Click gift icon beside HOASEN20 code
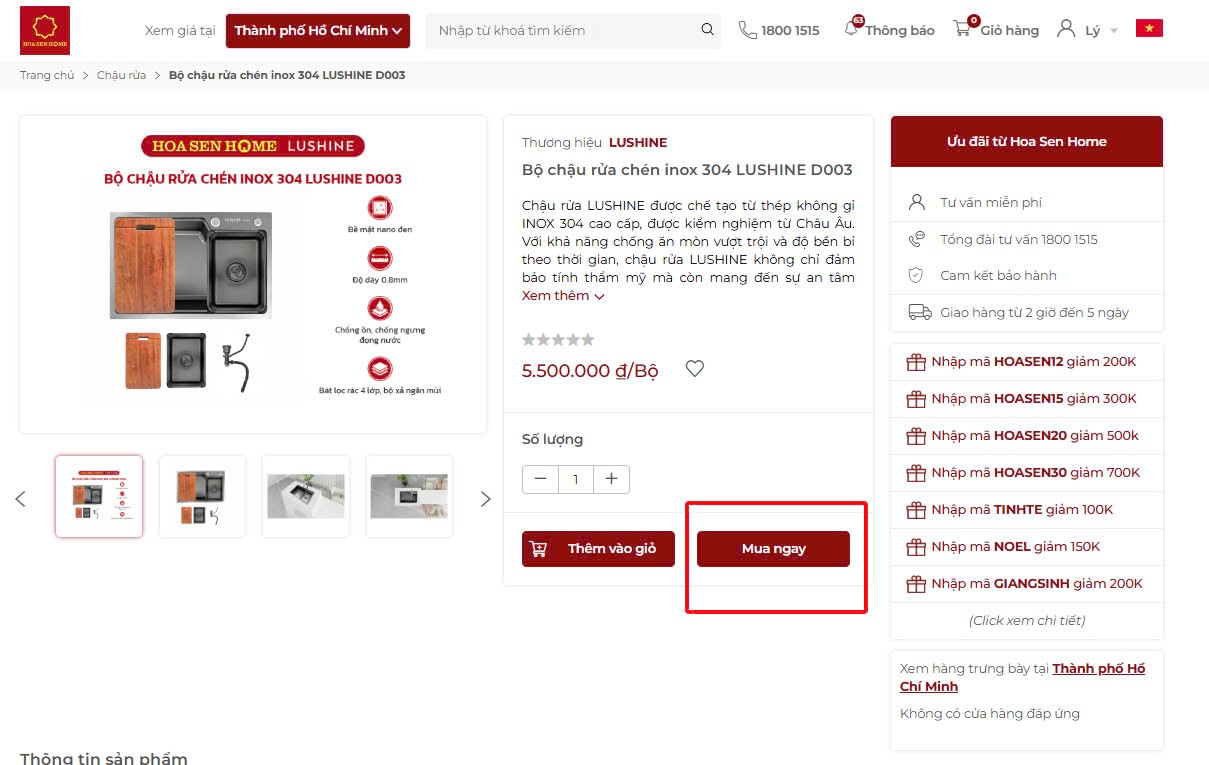 (x=915, y=436)
